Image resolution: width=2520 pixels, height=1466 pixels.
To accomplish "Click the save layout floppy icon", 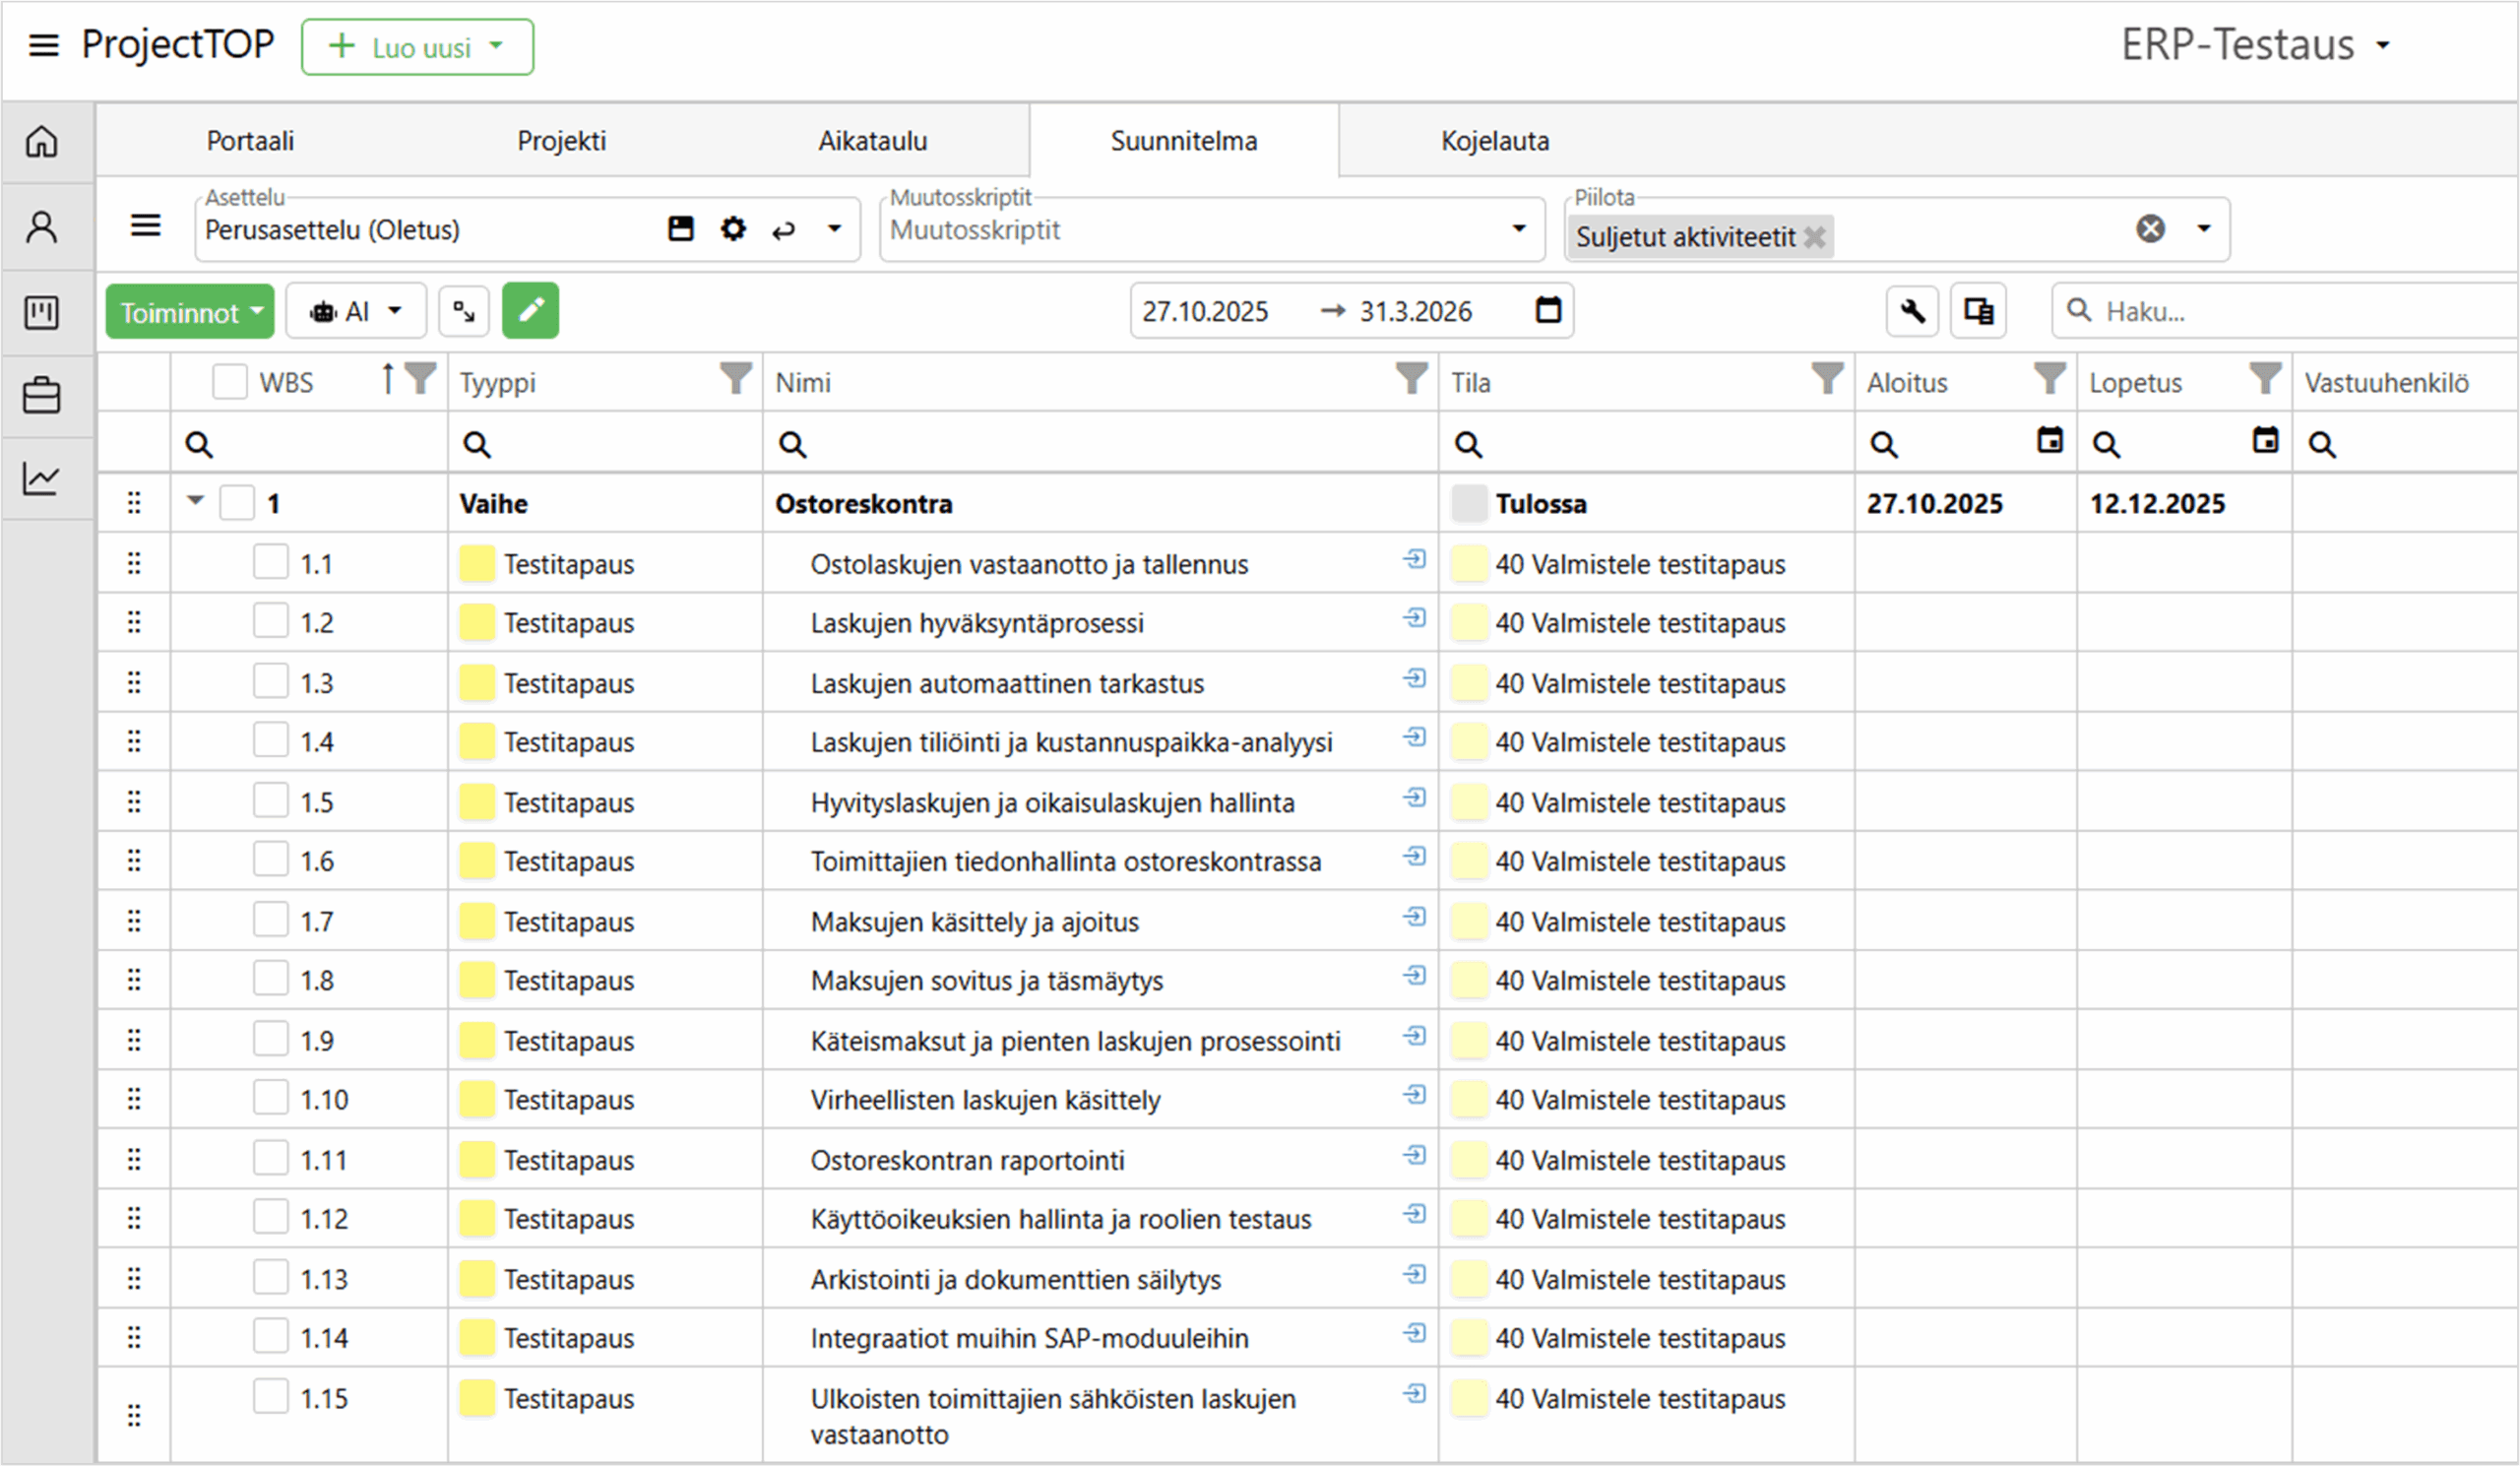I will pyautogui.click(x=681, y=229).
